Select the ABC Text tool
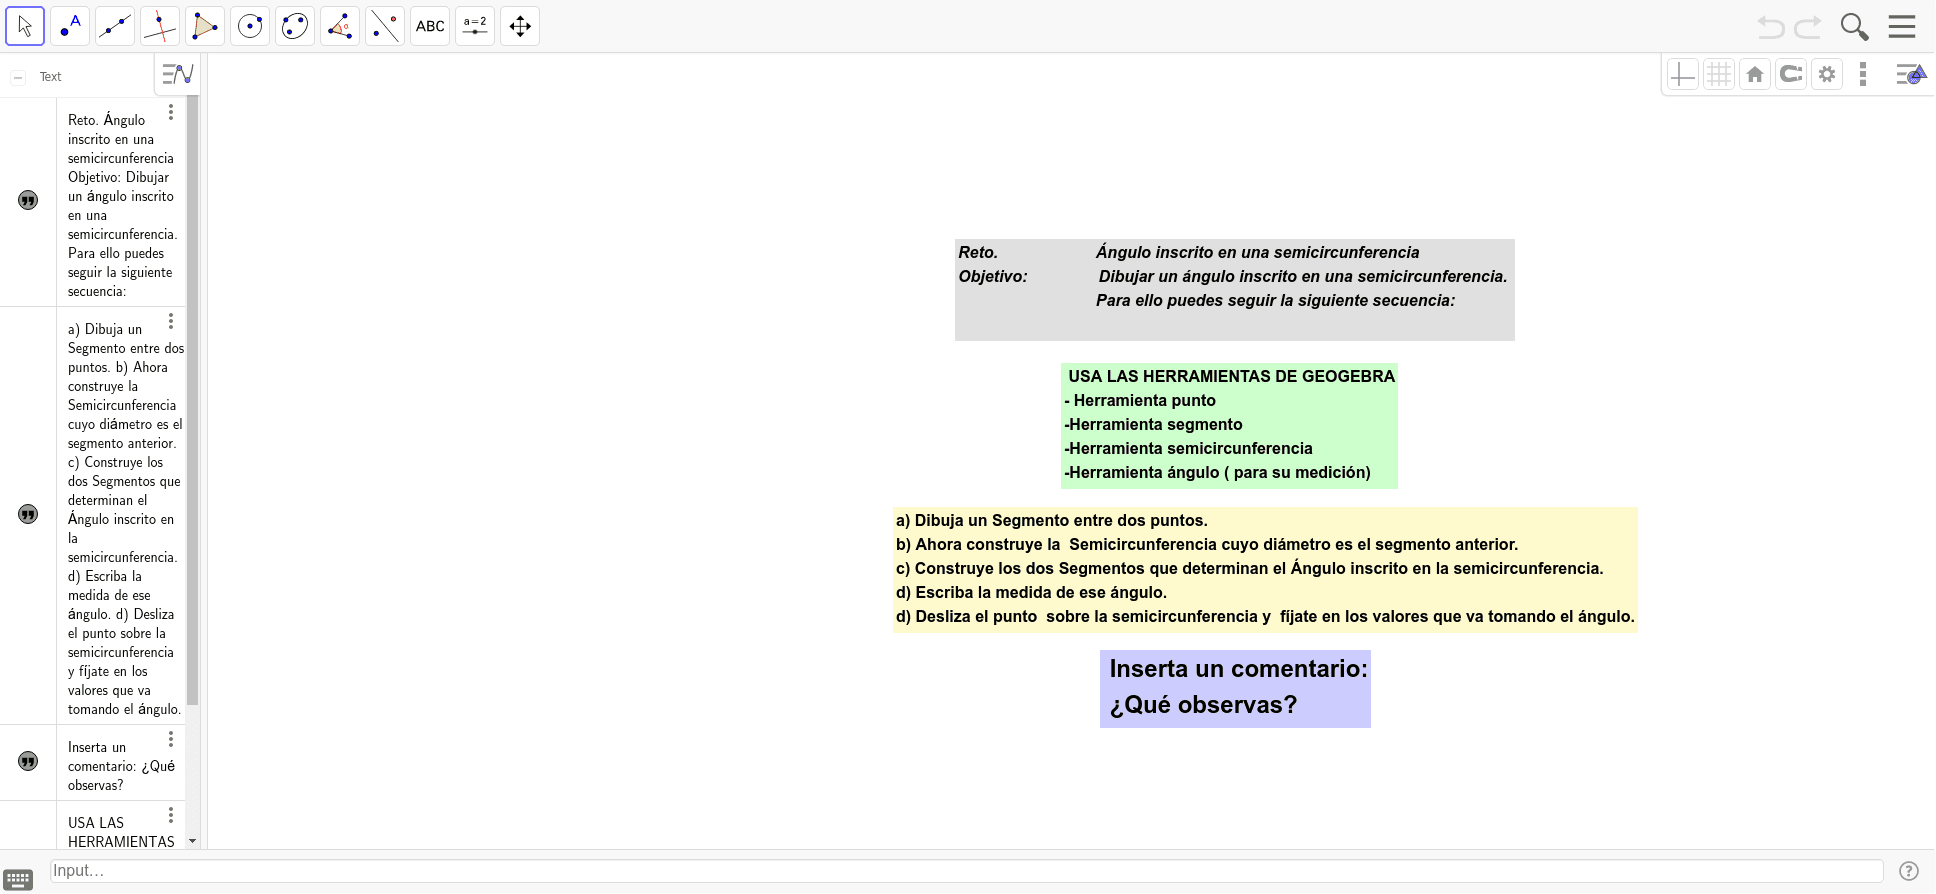 [430, 26]
